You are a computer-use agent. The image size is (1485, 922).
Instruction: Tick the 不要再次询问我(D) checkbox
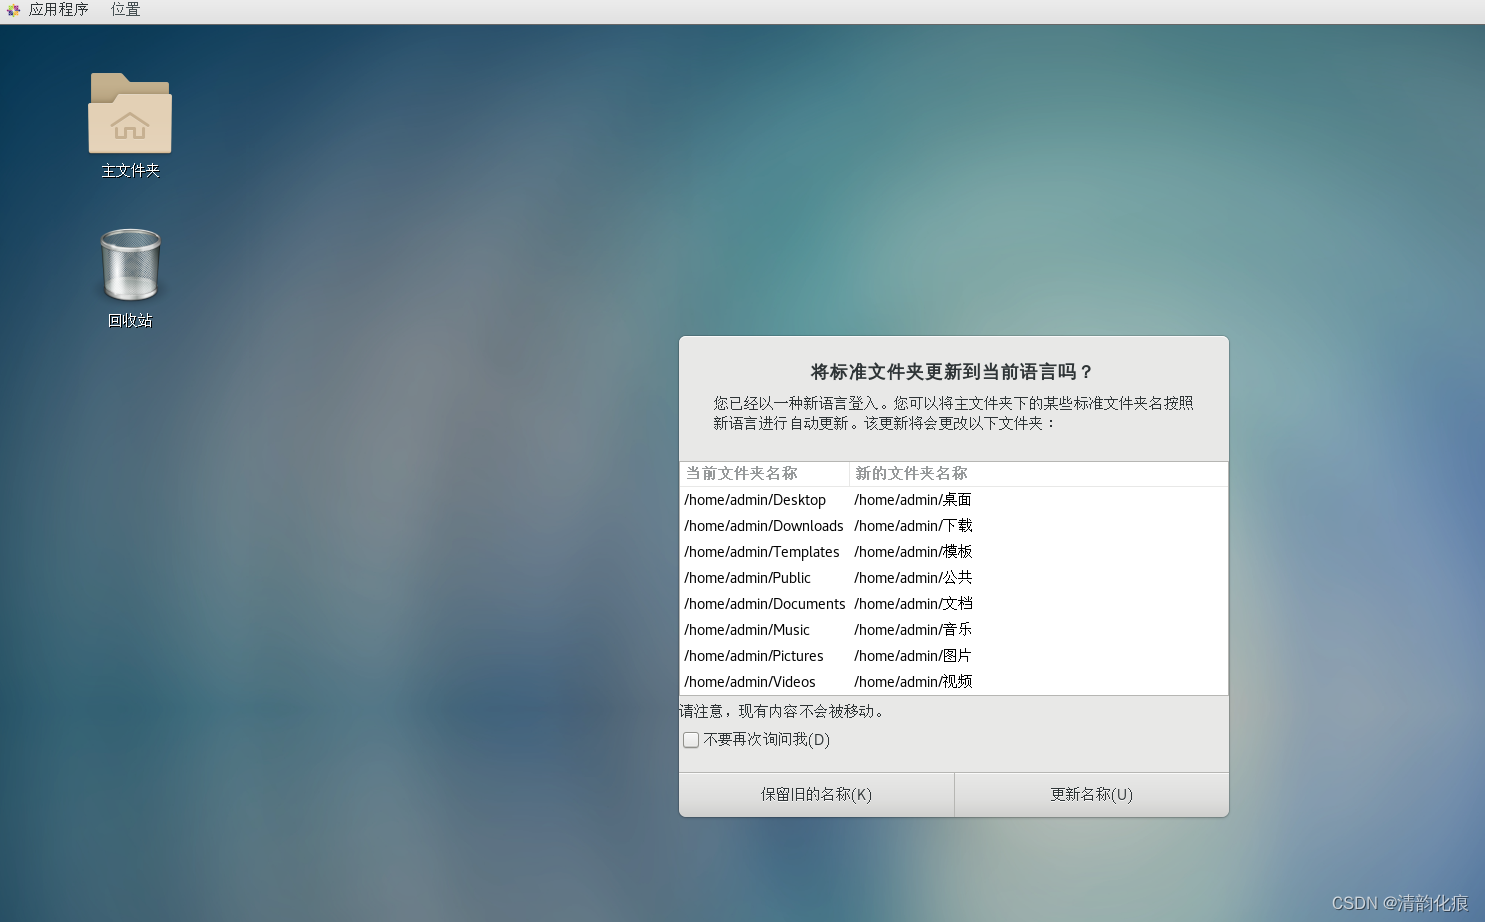(x=691, y=740)
